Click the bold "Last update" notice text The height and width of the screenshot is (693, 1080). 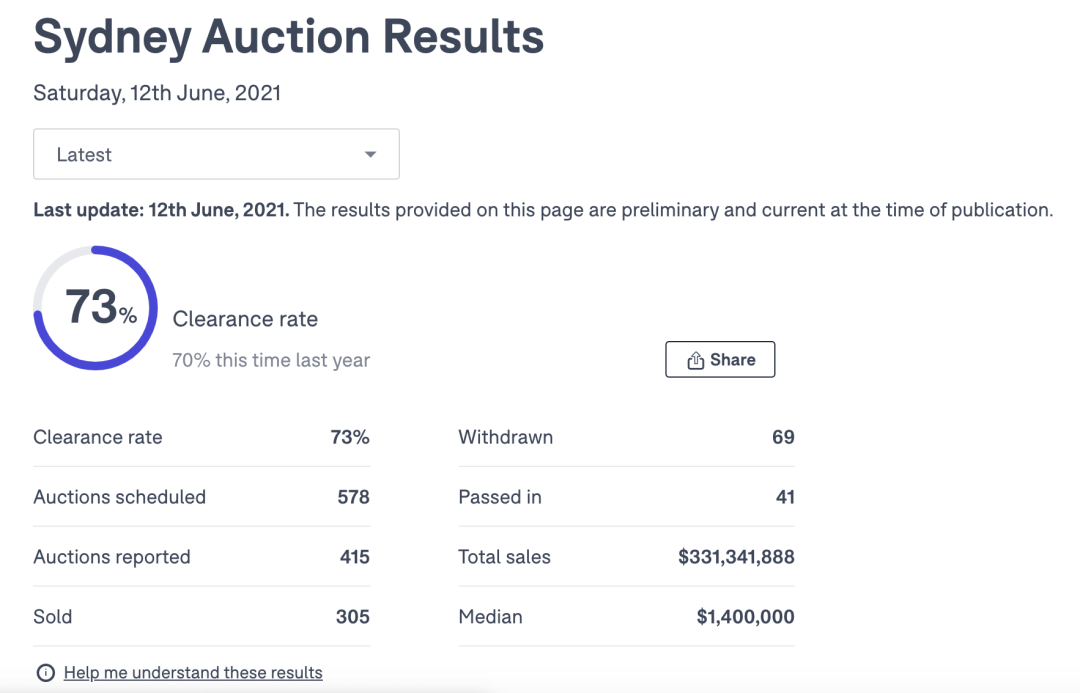pyautogui.click(x=161, y=211)
